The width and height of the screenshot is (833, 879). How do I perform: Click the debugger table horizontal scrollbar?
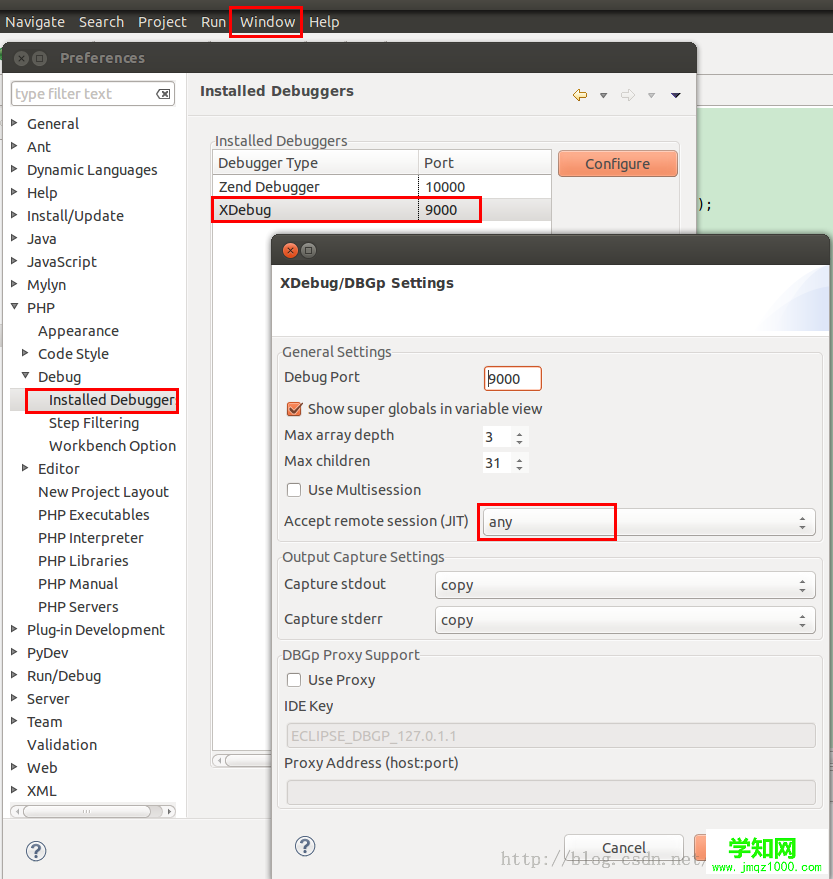click(x=243, y=760)
